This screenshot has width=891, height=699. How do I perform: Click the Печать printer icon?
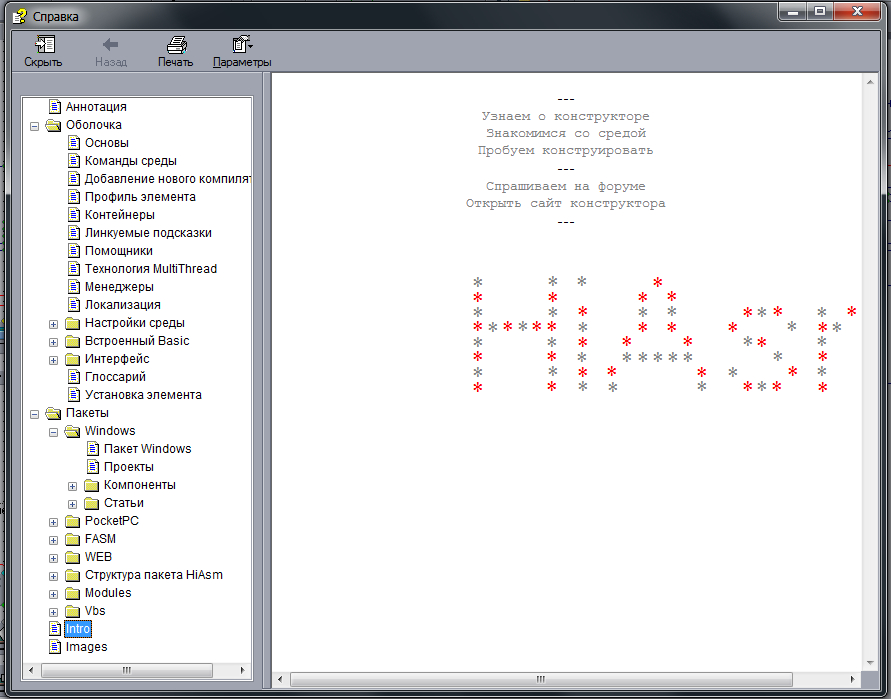(x=177, y=44)
